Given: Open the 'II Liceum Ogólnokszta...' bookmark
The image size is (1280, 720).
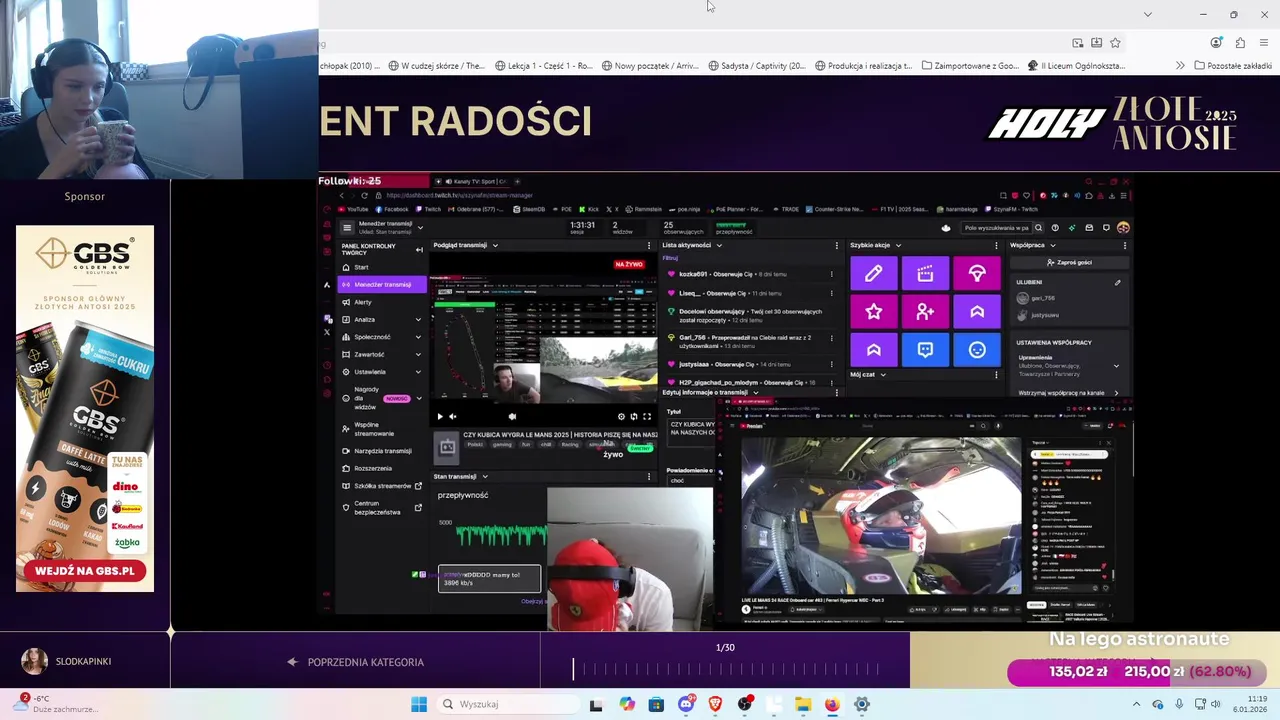Looking at the screenshot, I should point(1076,66).
